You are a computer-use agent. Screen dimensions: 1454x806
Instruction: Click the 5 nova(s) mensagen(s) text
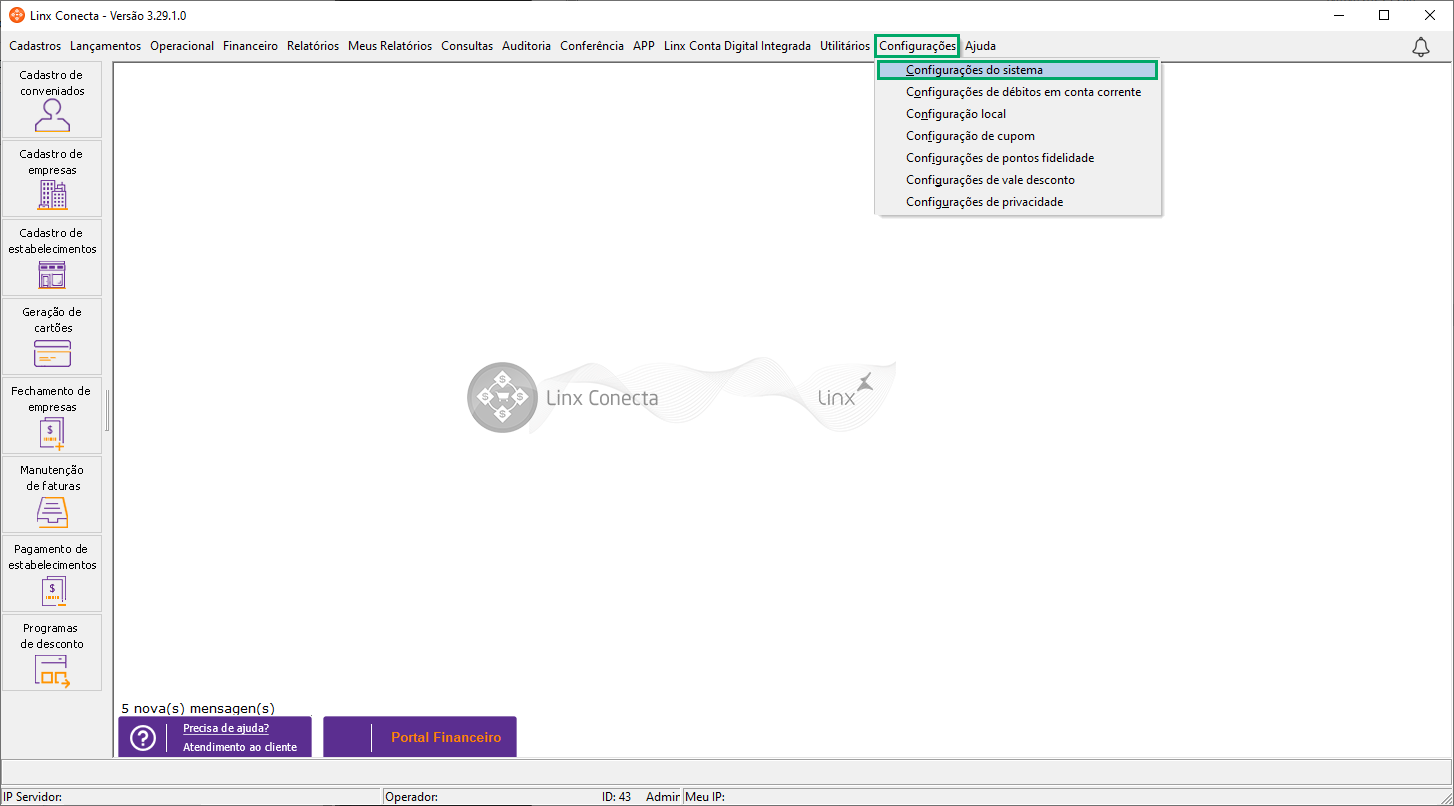click(x=198, y=708)
